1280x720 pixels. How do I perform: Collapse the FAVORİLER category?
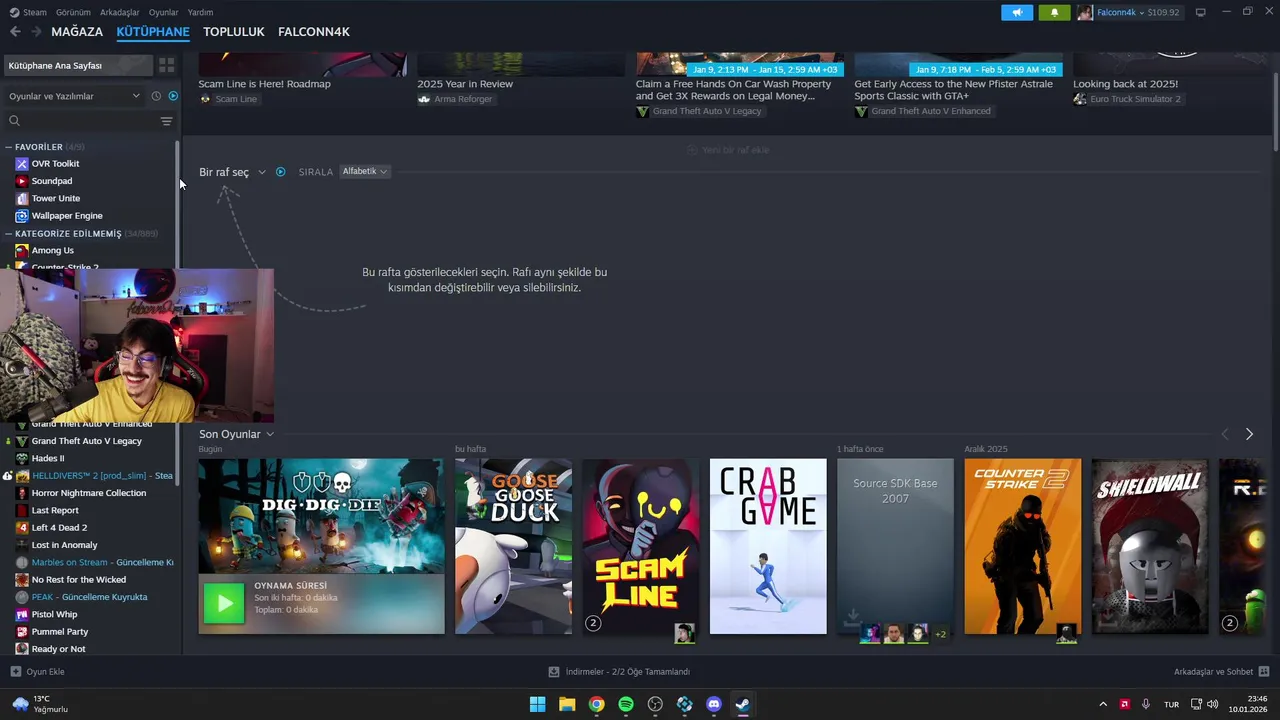pos(8,147)
